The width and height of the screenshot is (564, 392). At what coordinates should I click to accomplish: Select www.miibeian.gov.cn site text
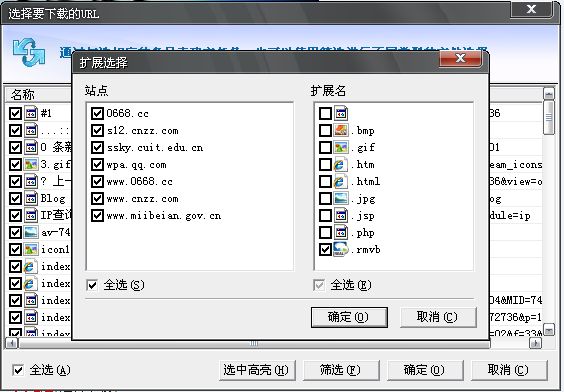click(164, 216)
